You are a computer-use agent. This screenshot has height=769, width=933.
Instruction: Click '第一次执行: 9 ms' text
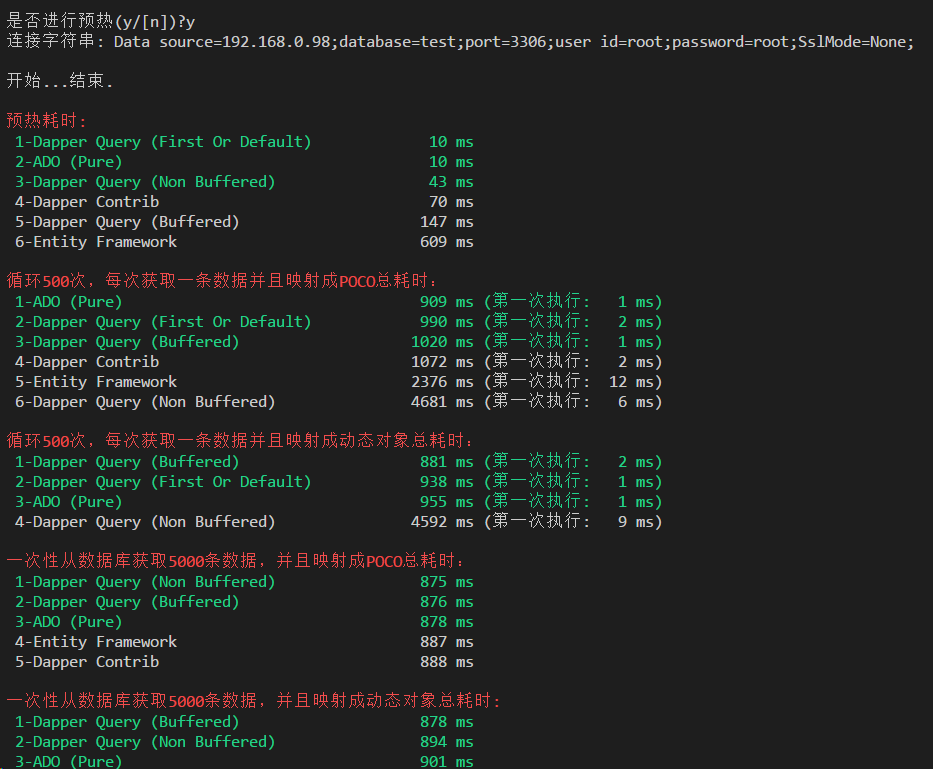point(573,522)
